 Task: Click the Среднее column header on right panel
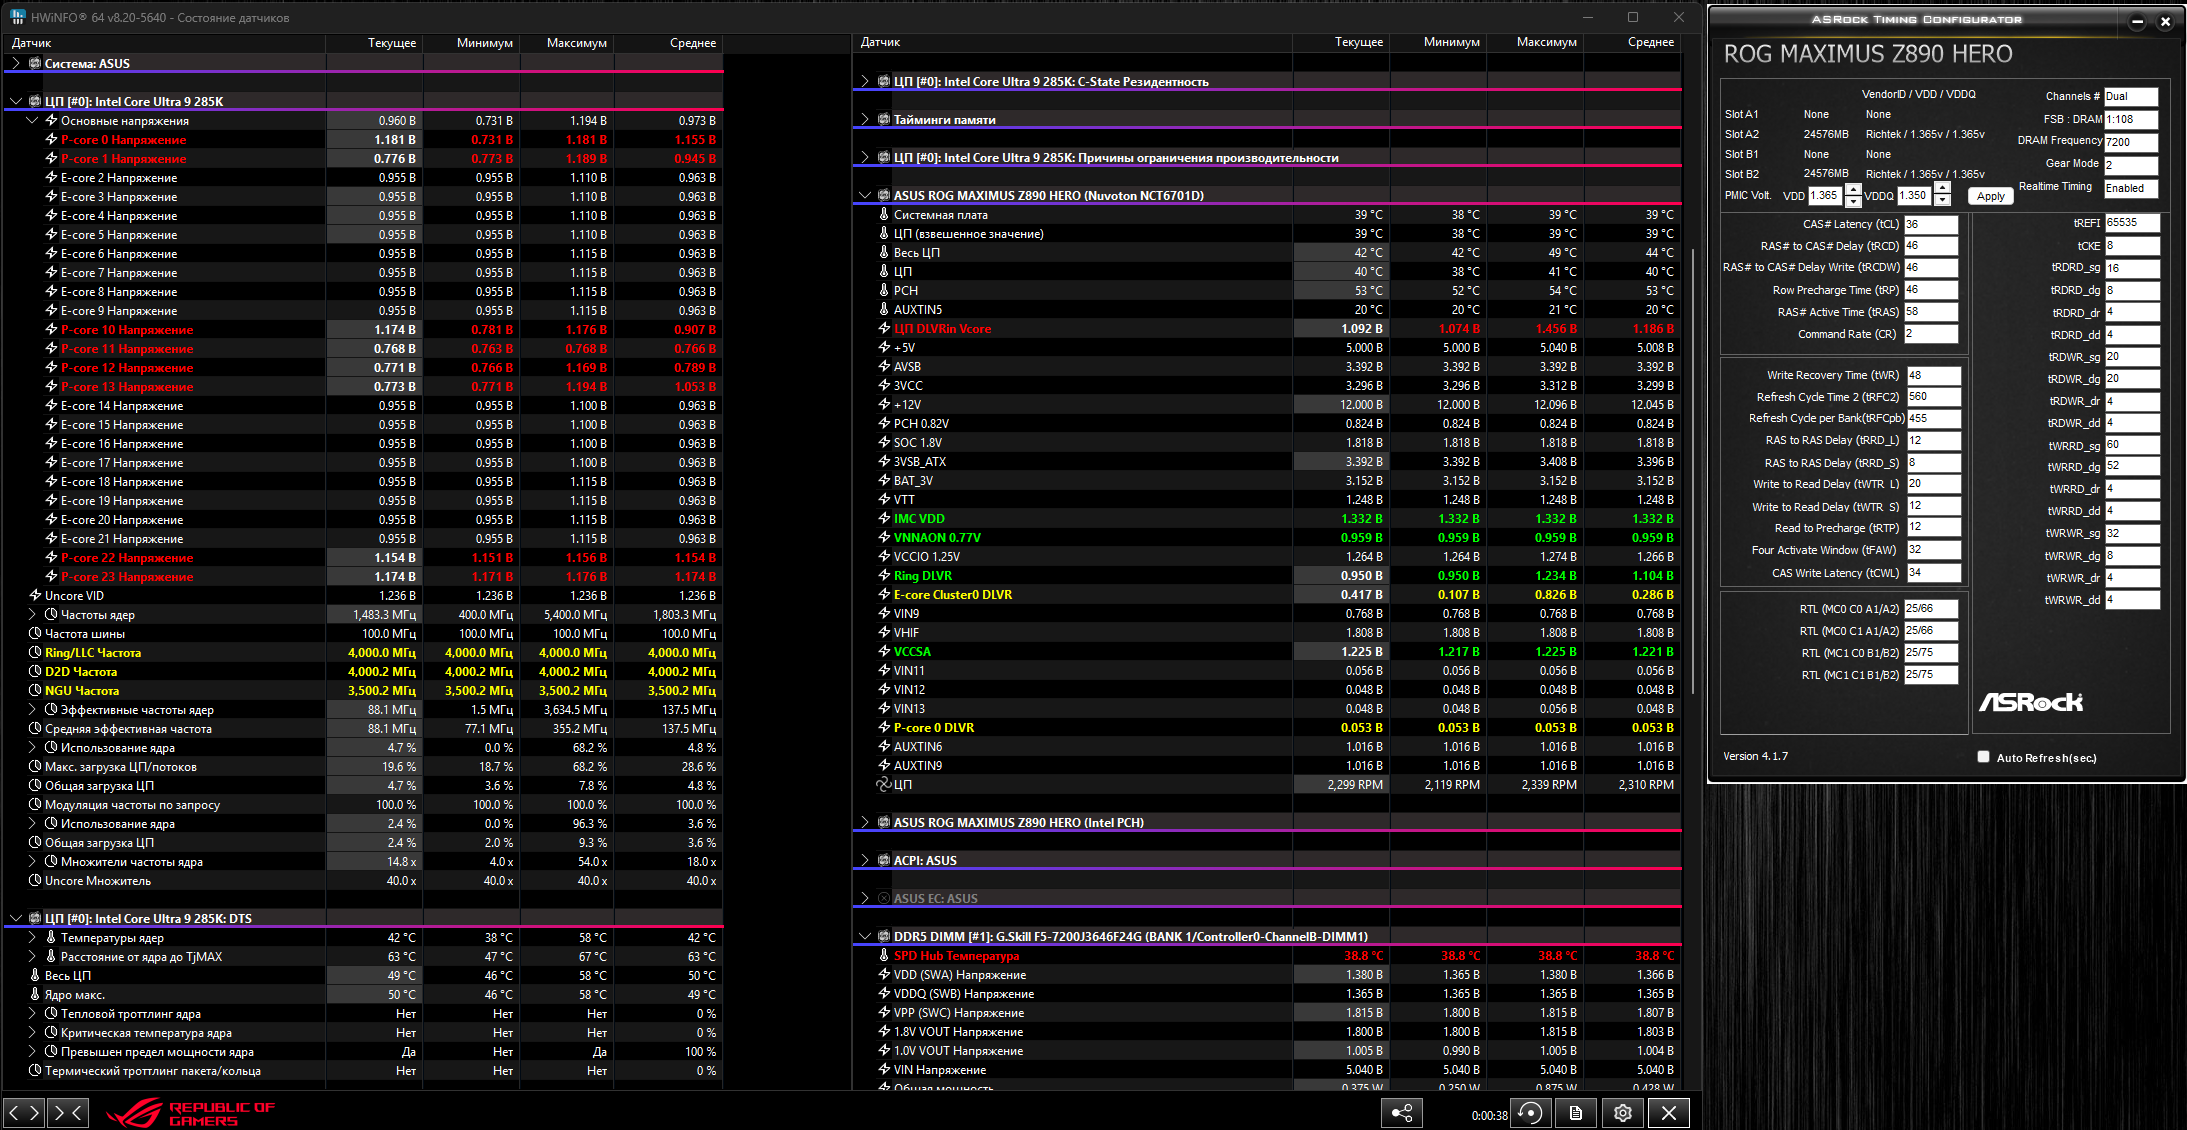click(1650, 42)
